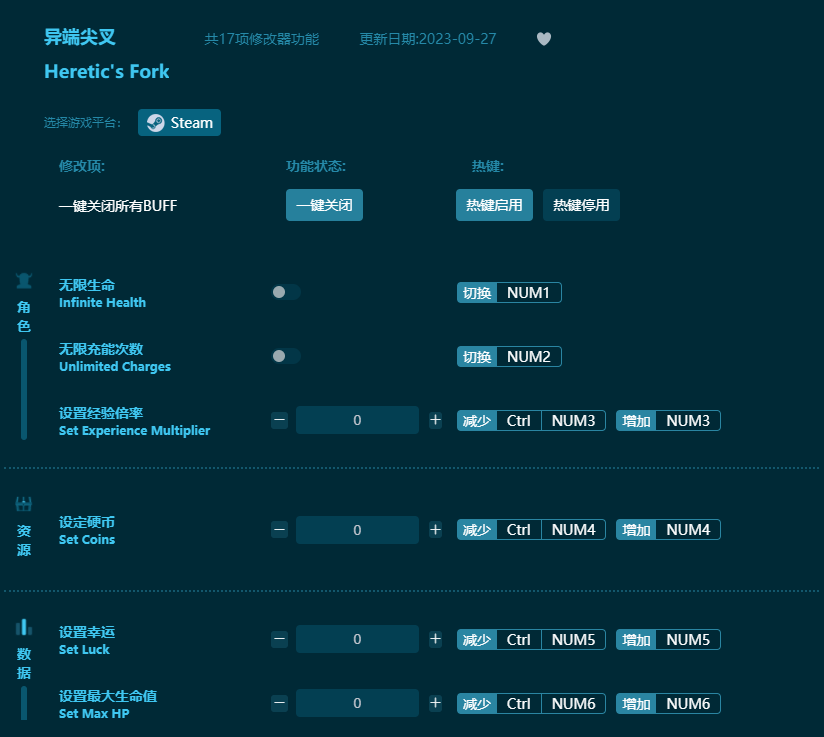824x737 pixels.
Task: Click the minus stepper for Set Max HP
Action: tap(279, 703)
